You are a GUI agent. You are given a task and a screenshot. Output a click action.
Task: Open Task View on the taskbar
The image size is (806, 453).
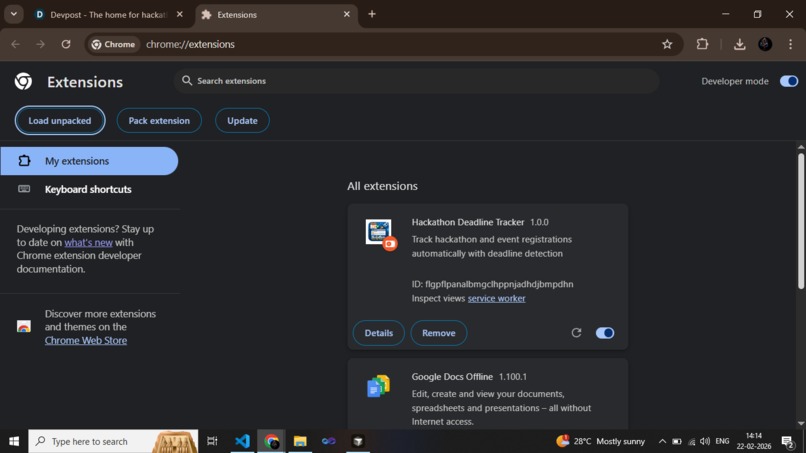(x=212, y=441)
